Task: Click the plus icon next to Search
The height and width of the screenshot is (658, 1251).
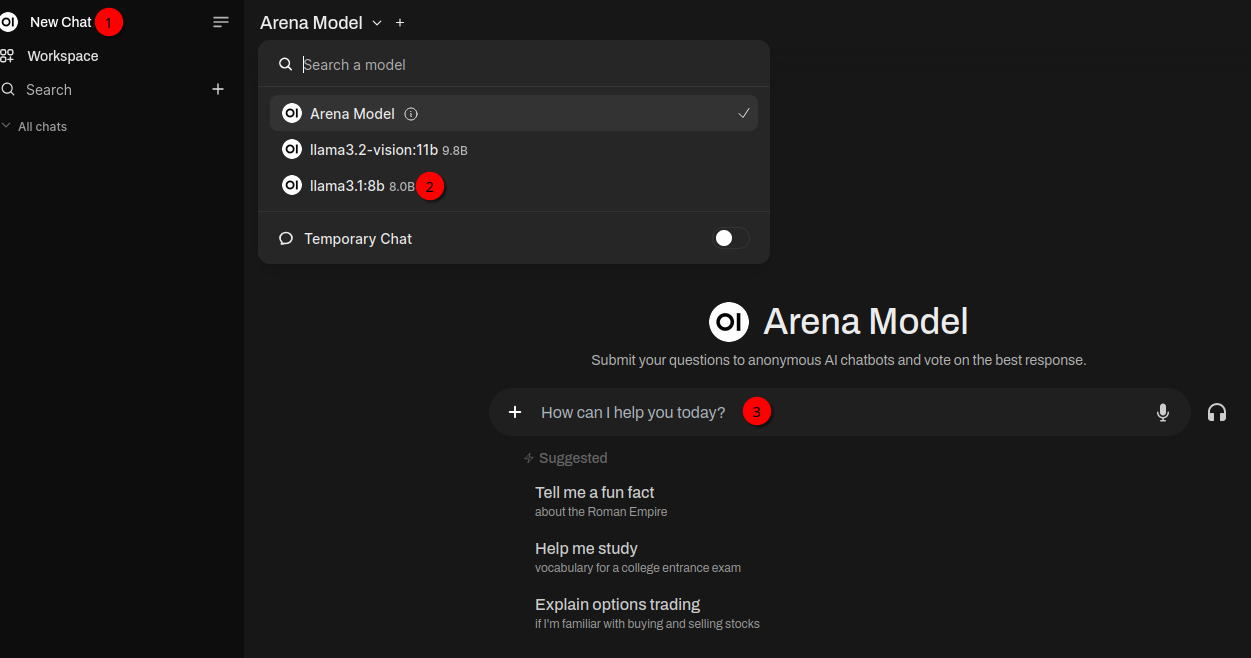Action: click(218, 89)
